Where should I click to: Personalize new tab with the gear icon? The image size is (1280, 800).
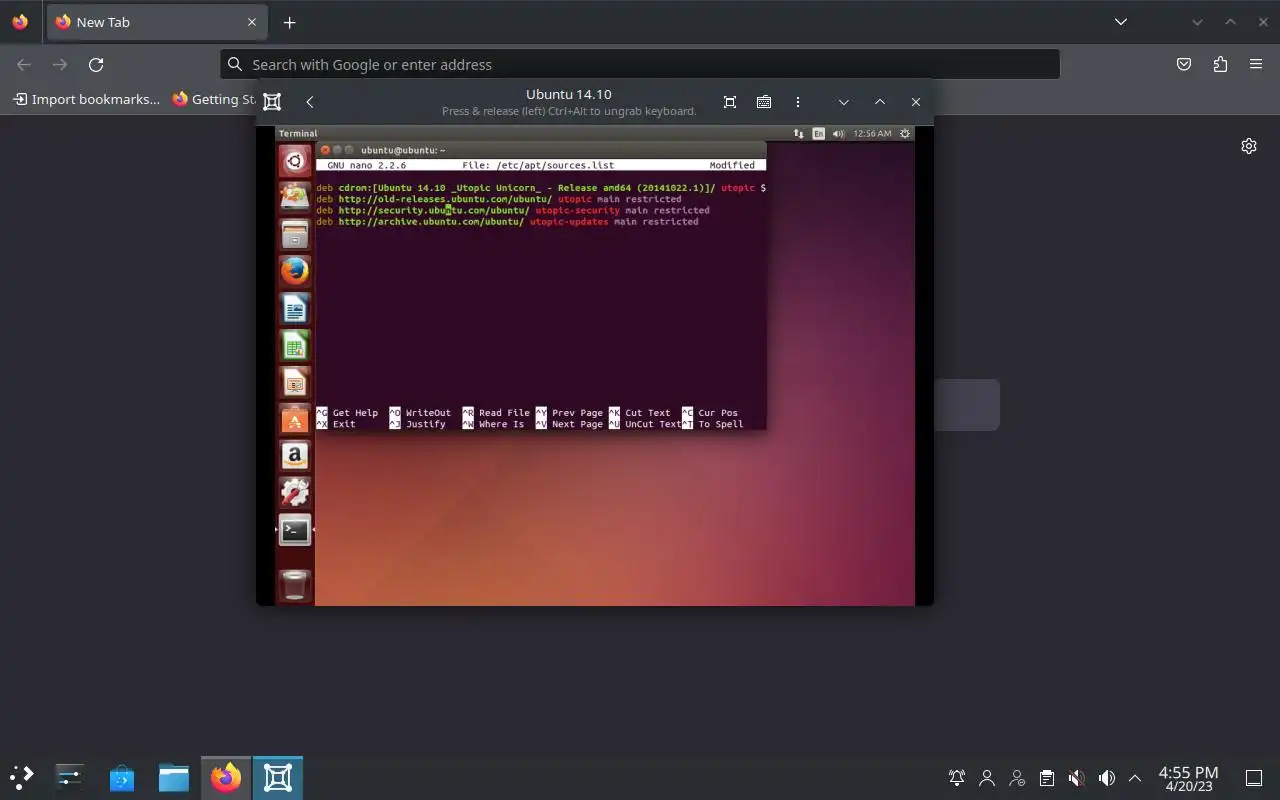click(x=1249, y=146)
